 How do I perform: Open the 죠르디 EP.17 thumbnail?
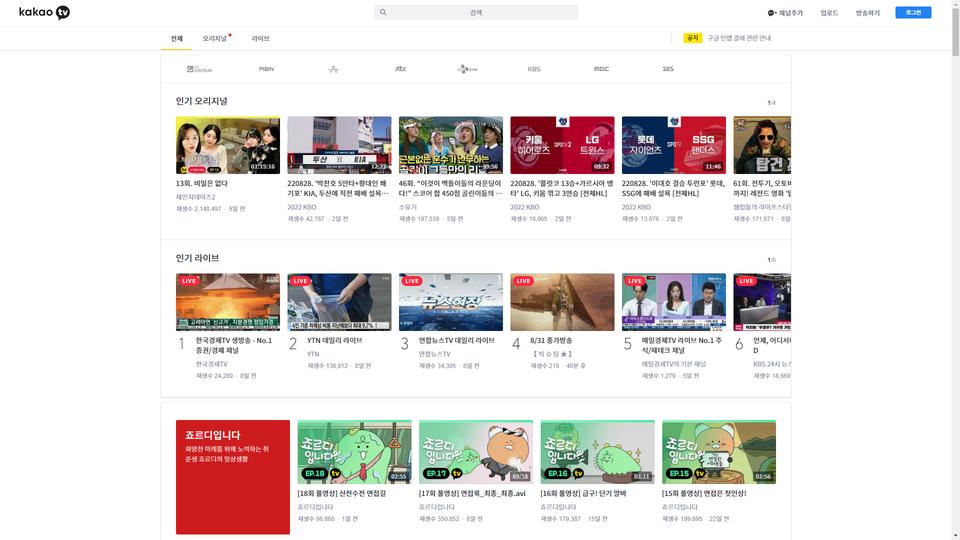(476, 452)
